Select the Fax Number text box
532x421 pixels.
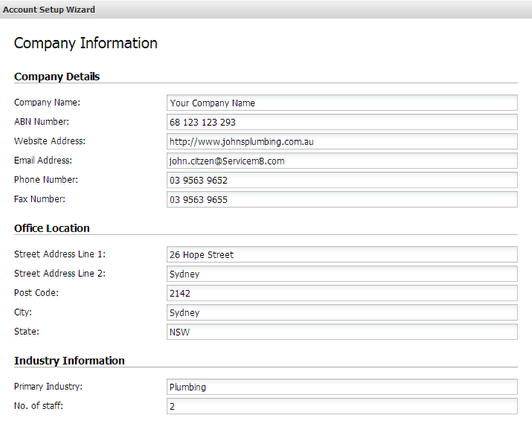[x=342, y=199]
